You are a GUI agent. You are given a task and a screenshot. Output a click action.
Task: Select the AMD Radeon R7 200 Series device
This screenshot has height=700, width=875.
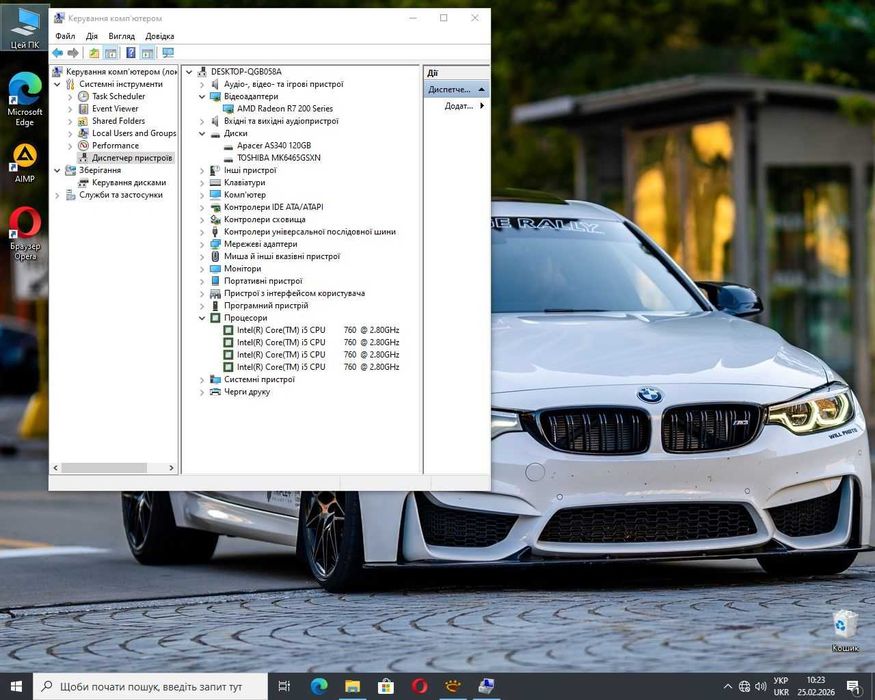tap(284, 108)
